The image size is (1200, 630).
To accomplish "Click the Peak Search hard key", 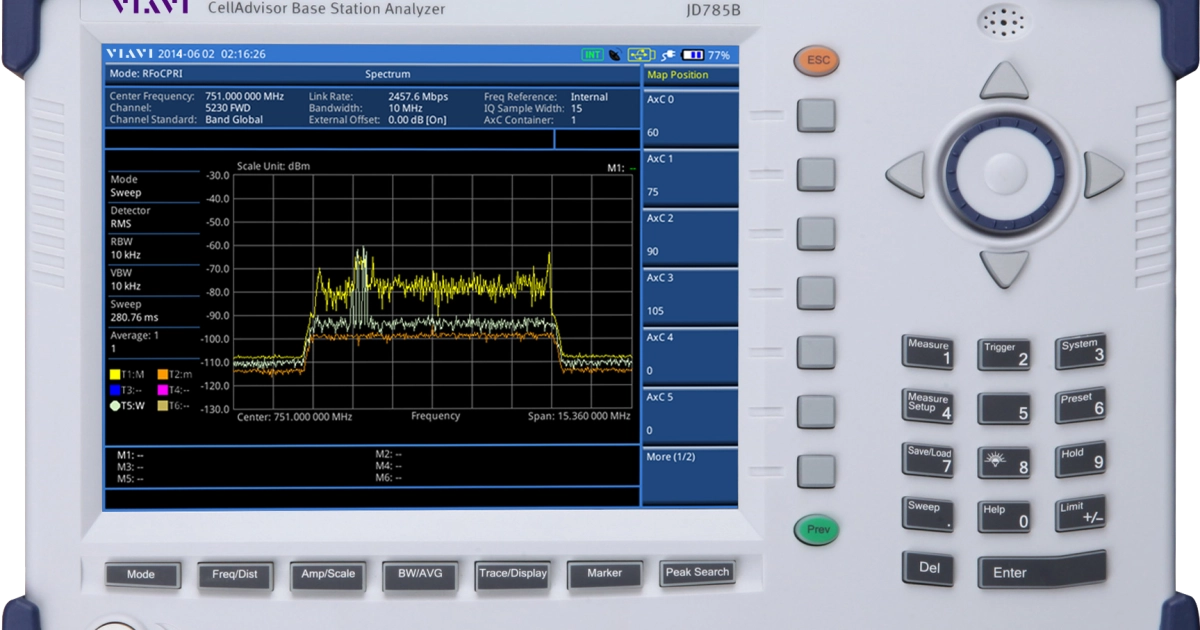I will coord(697,573).
